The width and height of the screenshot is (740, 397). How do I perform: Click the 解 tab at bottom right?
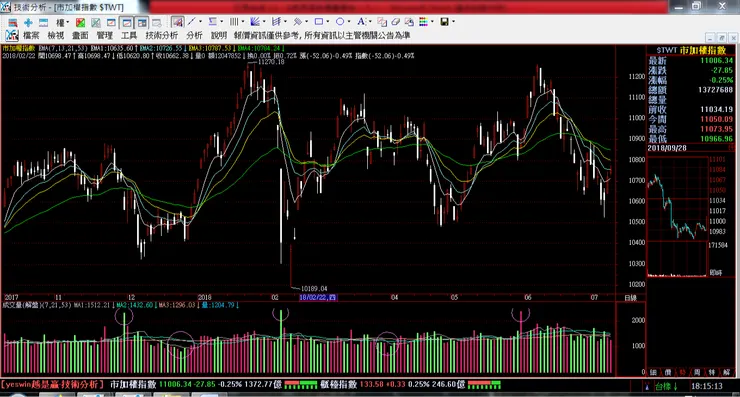726,372
